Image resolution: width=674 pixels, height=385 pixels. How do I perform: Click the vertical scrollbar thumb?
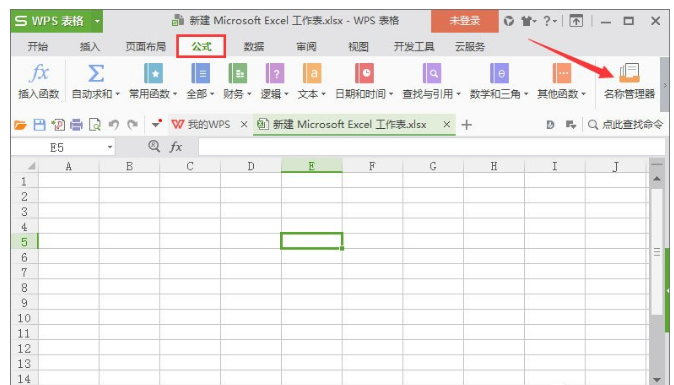pyautogui.click(x=656, y=252)
